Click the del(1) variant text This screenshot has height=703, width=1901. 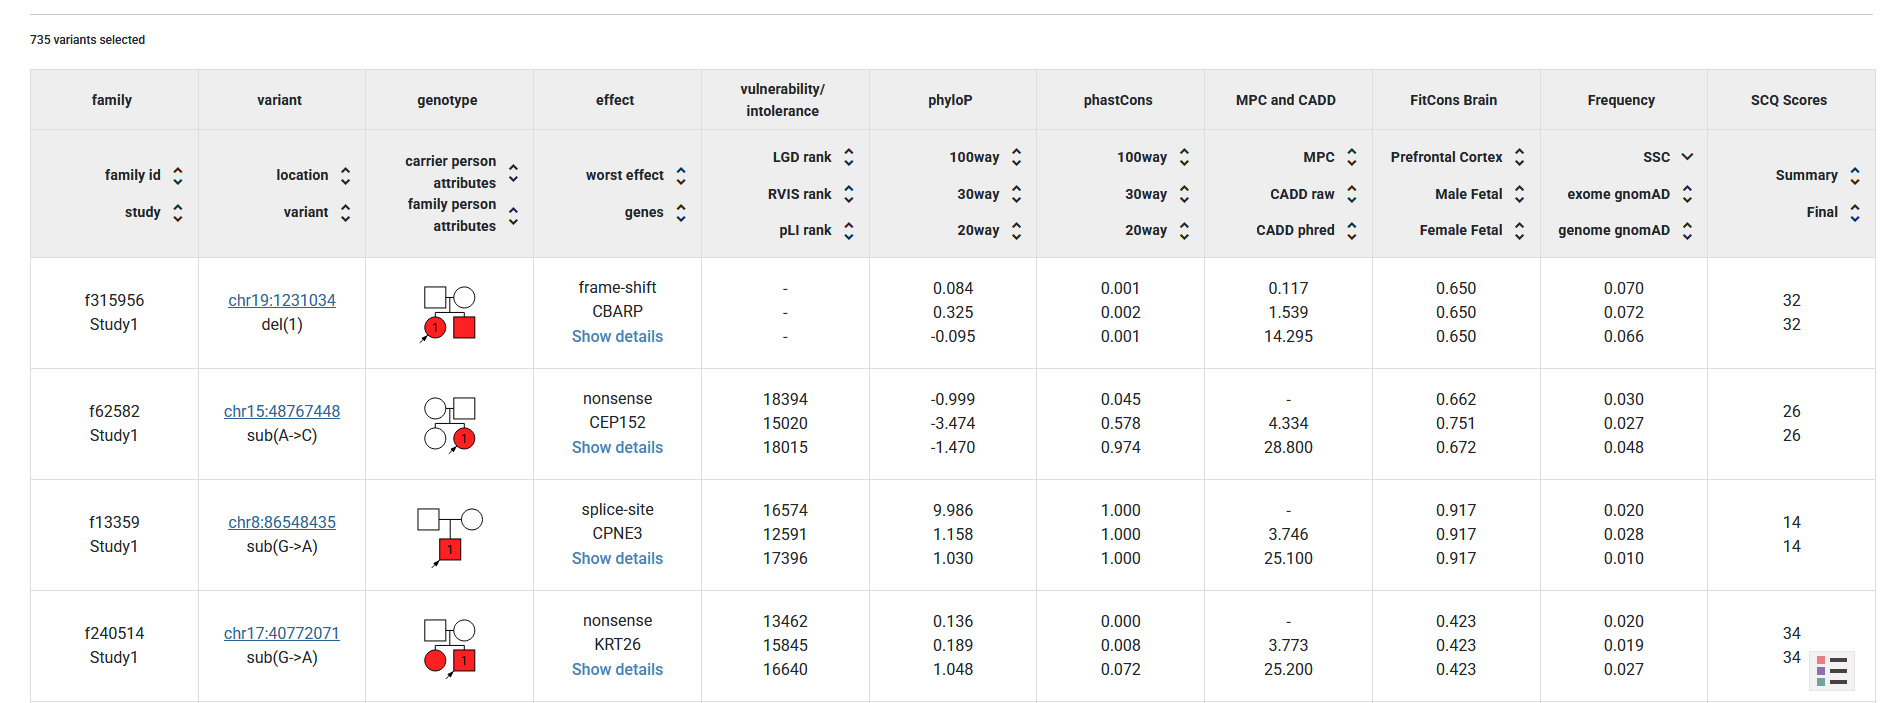(282, 324)
